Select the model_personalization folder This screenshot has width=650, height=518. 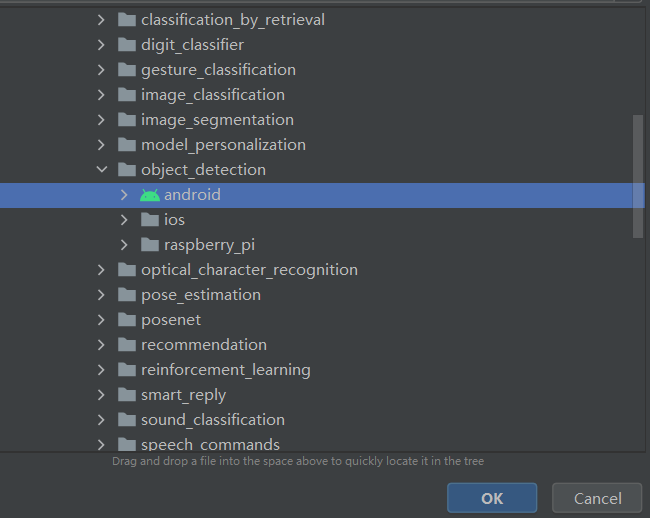[x=223, y=145]
